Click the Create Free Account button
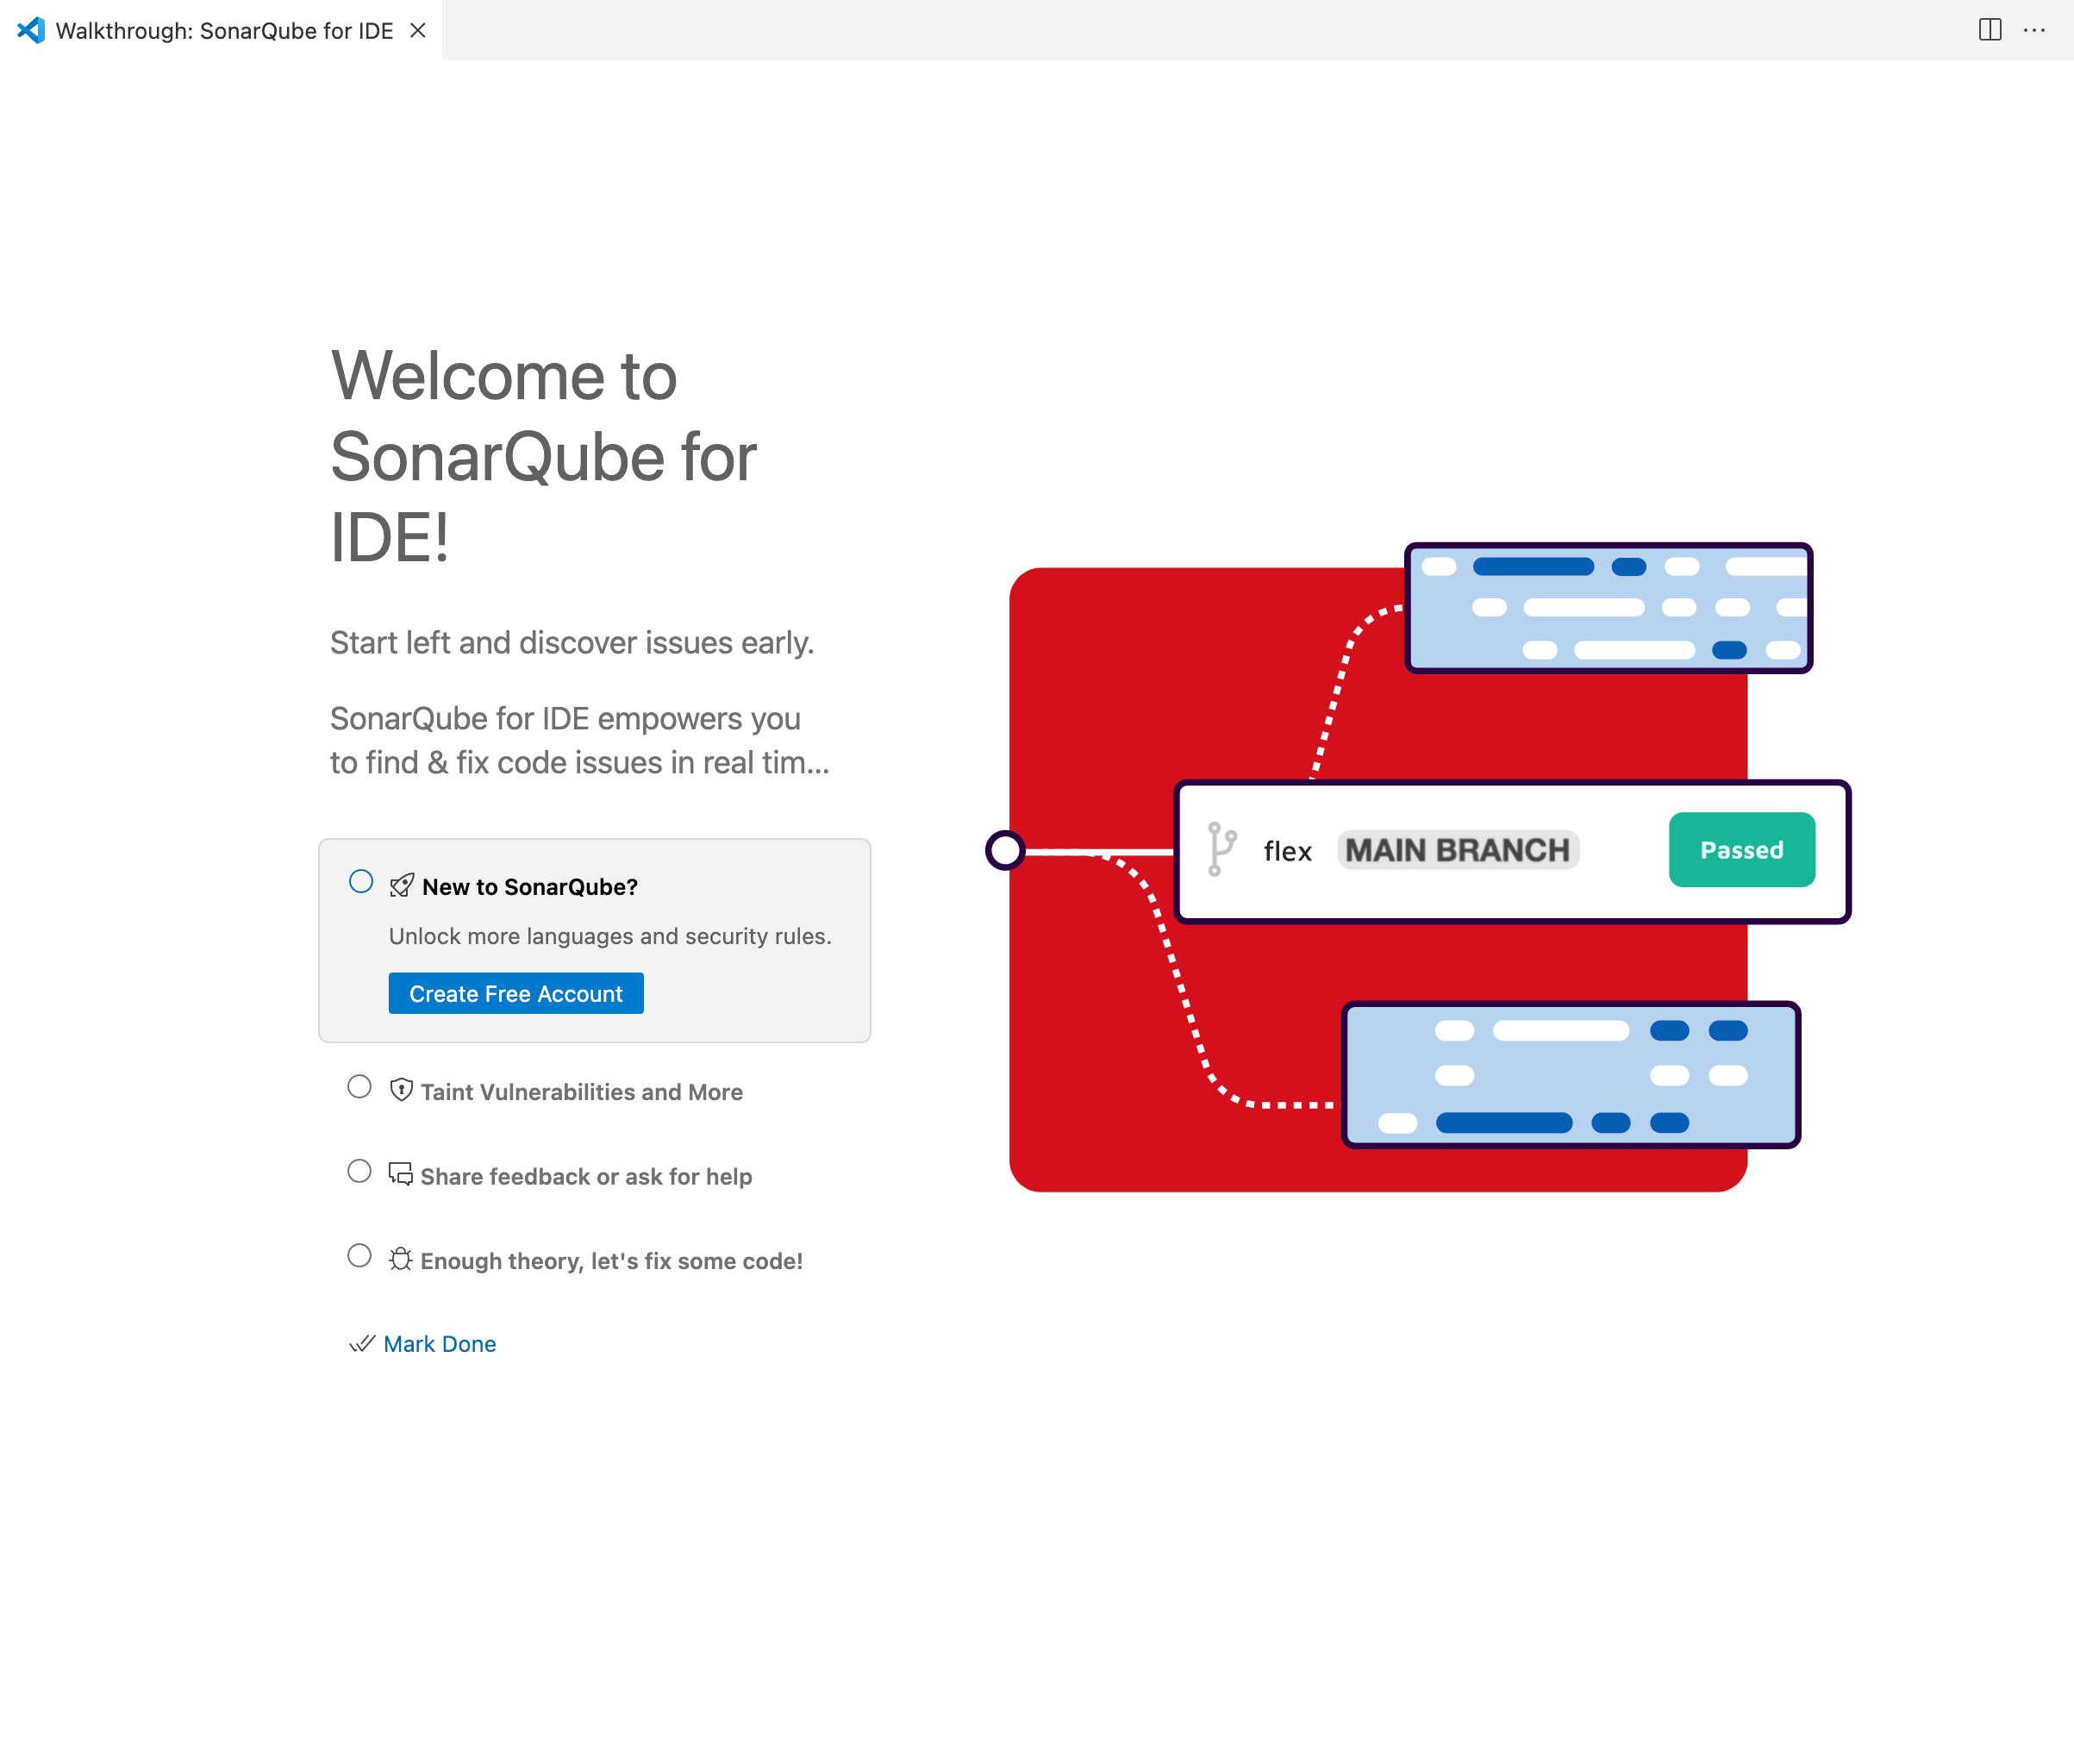2074x1764 pixels. click(516, 993)
